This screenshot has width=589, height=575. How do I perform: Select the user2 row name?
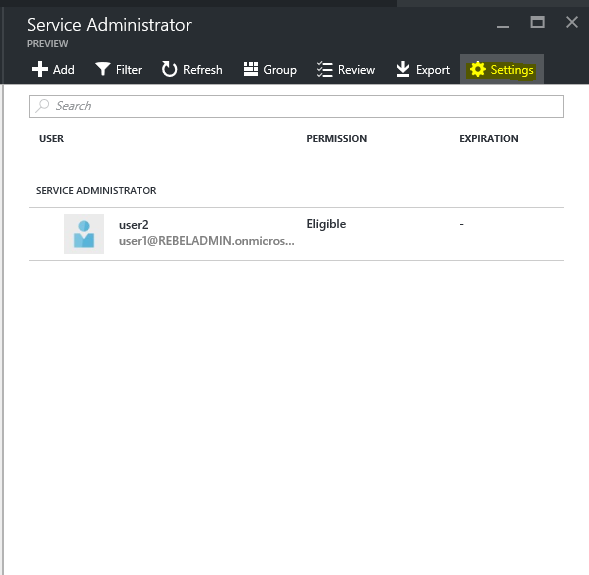pos(134,225)
